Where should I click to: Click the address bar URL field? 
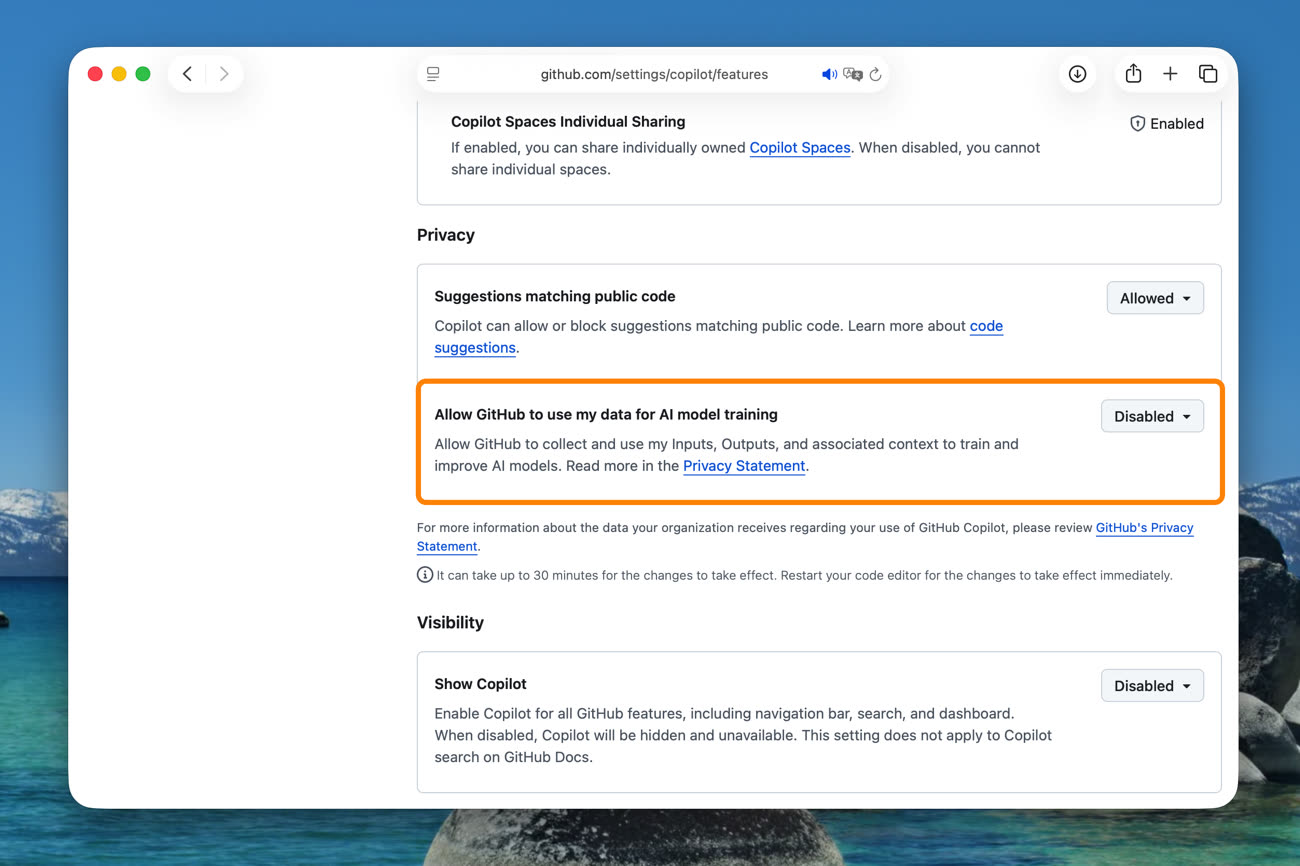654,74
